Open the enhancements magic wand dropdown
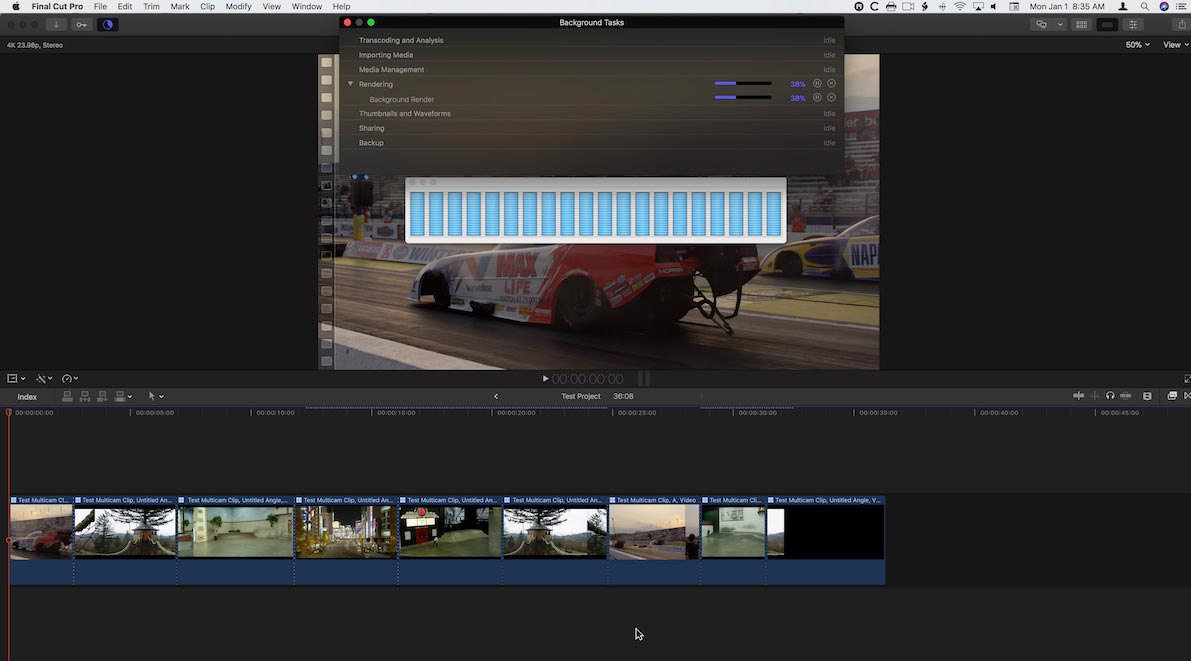The width and height of the screenshot is (1191, 661). 44,378
